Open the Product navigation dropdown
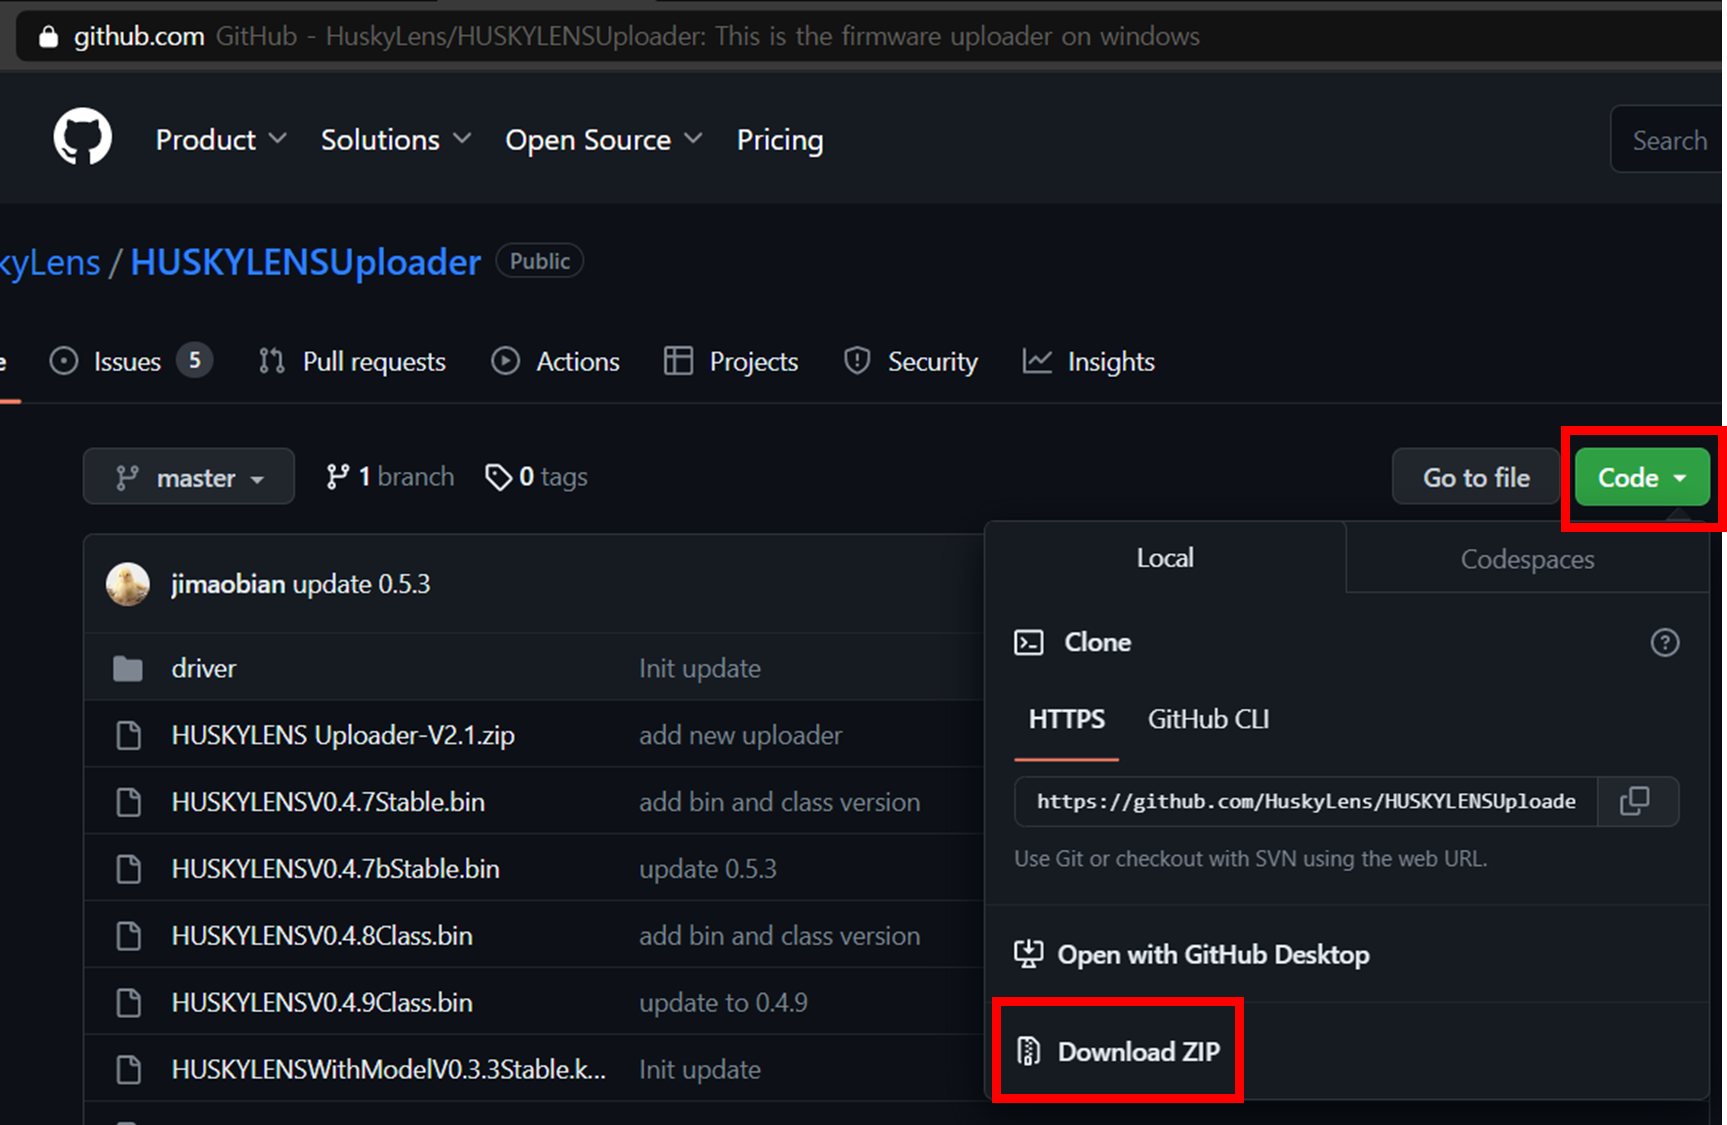 pyautogui.click(x=221, y=140)
